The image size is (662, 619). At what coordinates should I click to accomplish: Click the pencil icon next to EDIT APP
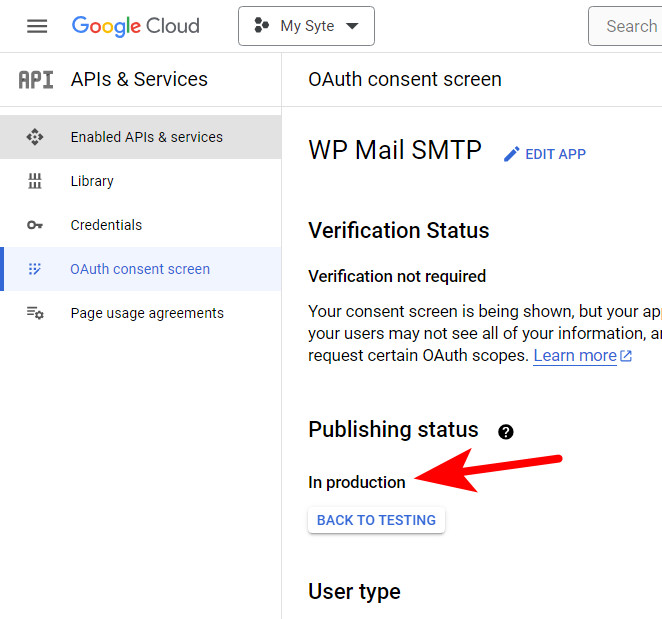[x=511, y=154]
